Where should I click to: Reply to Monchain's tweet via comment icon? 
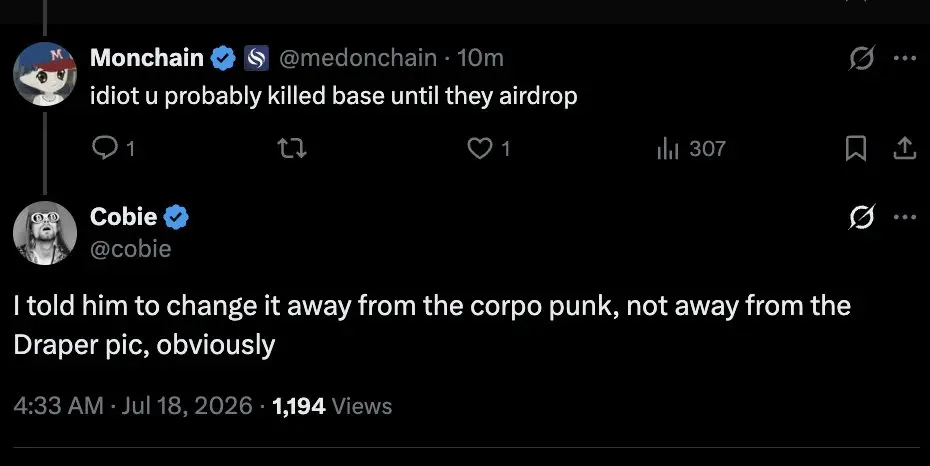pyautogui.click(x=106, y=148)
